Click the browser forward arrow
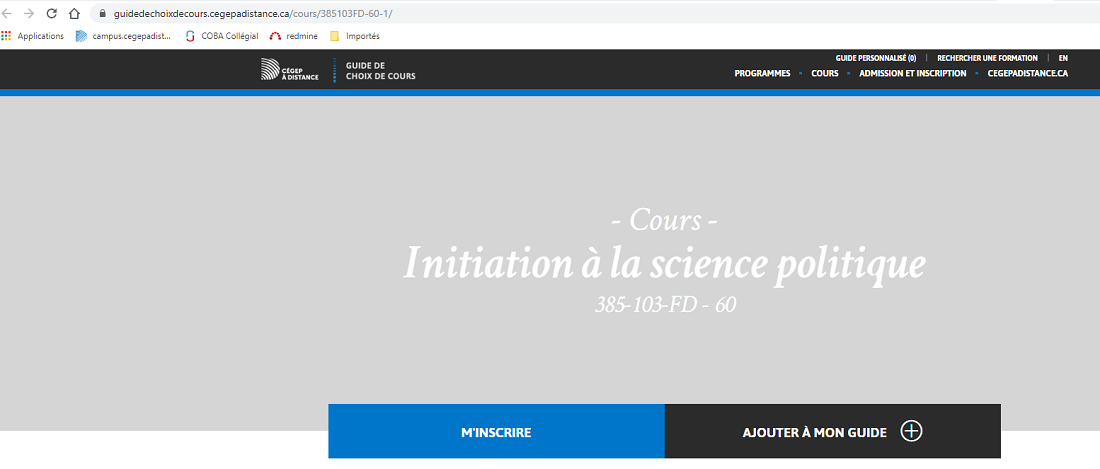The height and width of the screenshot is (469, 1100). [x=29, y=14]
